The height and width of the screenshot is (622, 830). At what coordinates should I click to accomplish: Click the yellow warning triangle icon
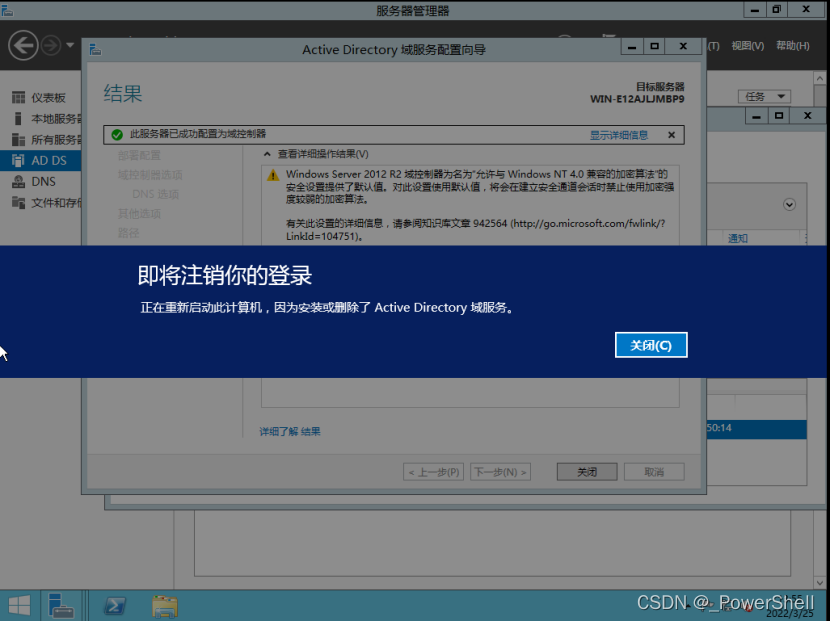point(273,175)
